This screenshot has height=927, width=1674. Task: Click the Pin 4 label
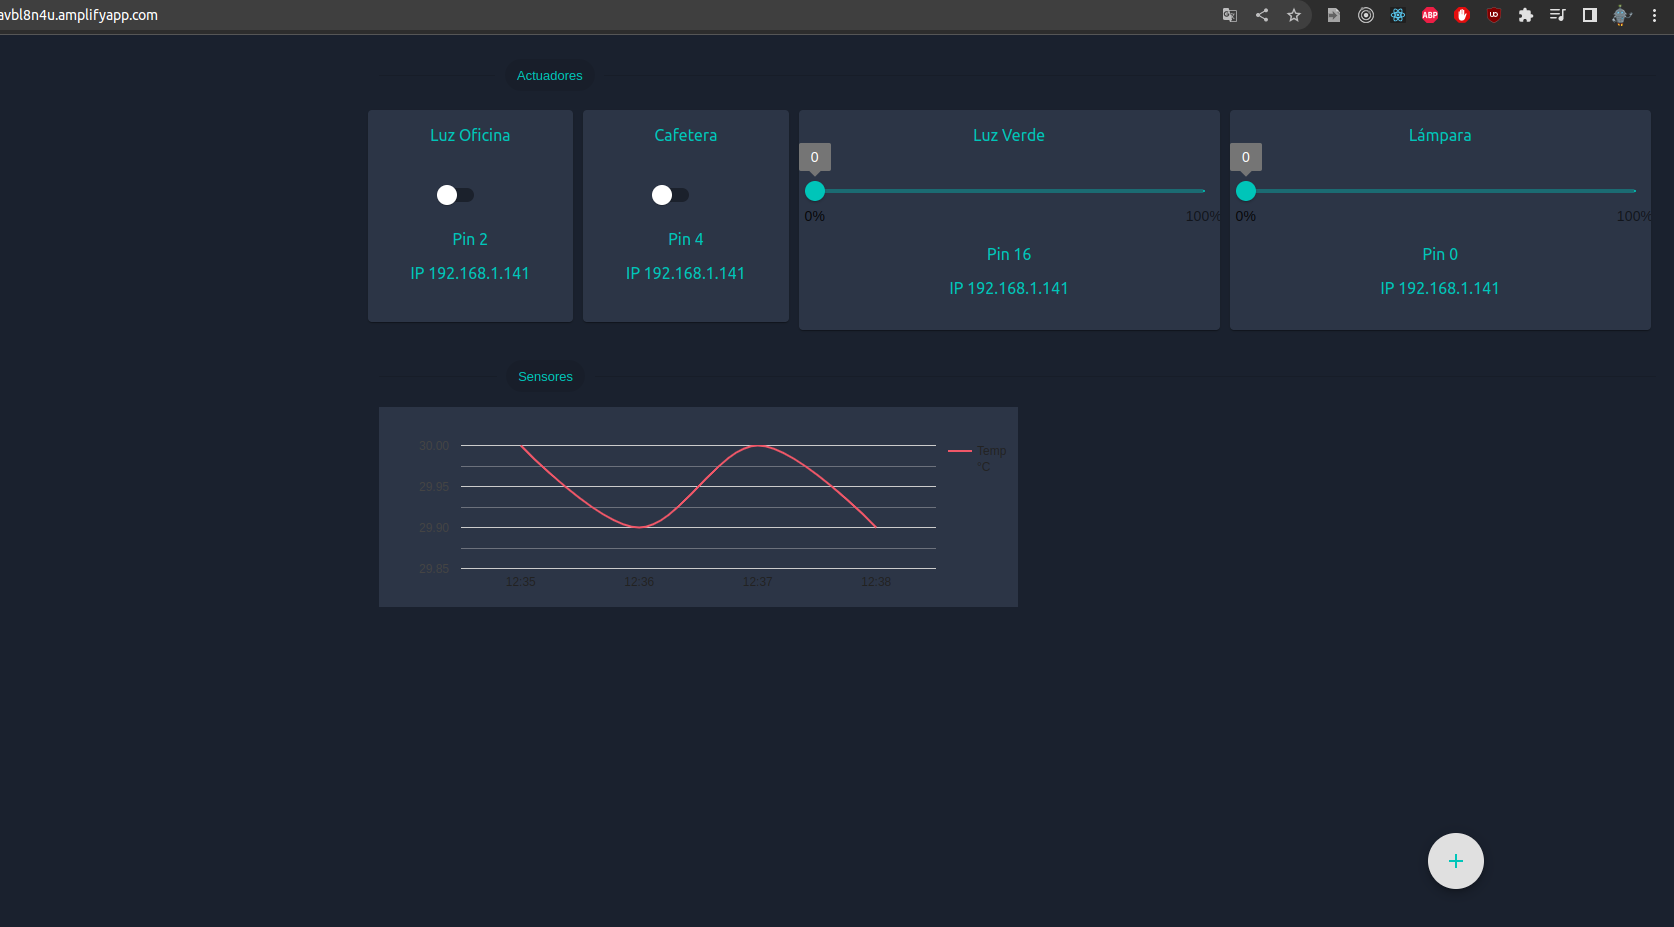[x=686, y=239]
